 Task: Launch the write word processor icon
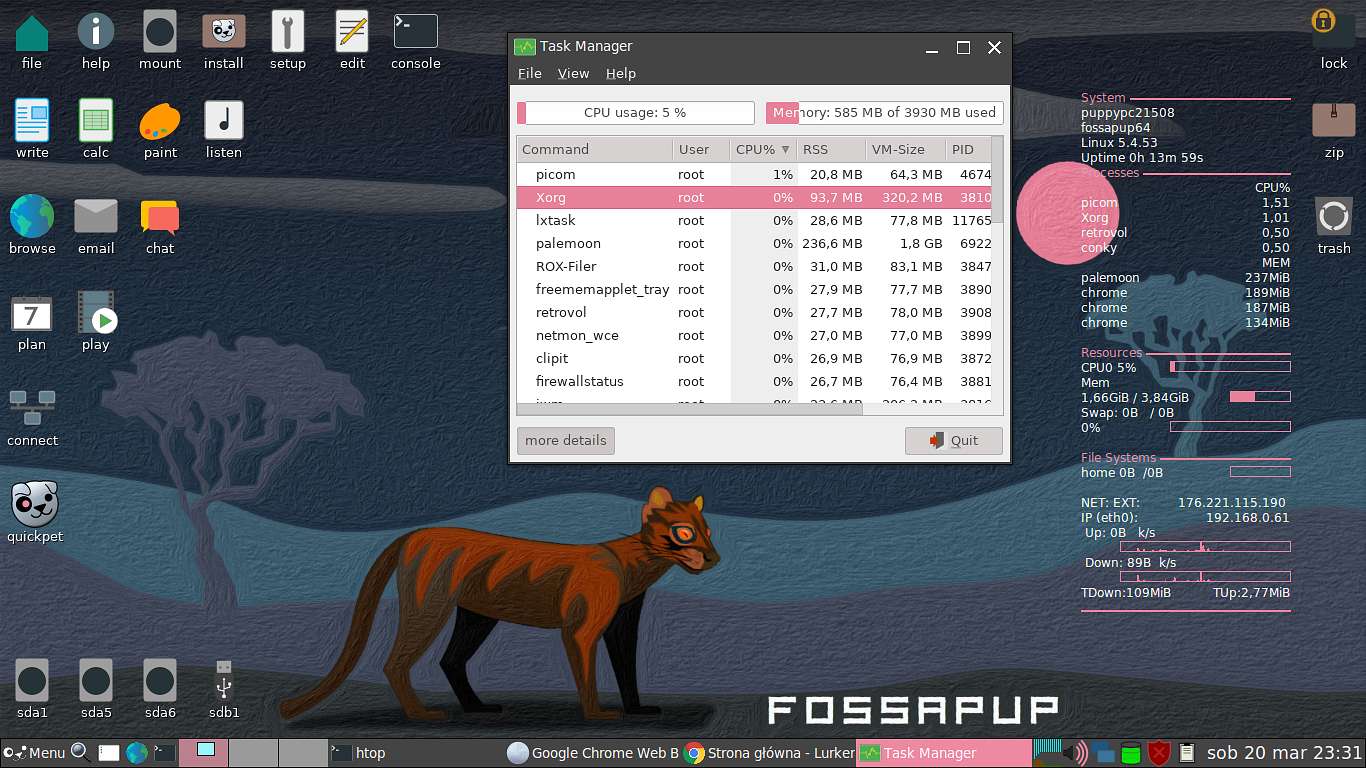pyautogui.click(x=32, y=122)
